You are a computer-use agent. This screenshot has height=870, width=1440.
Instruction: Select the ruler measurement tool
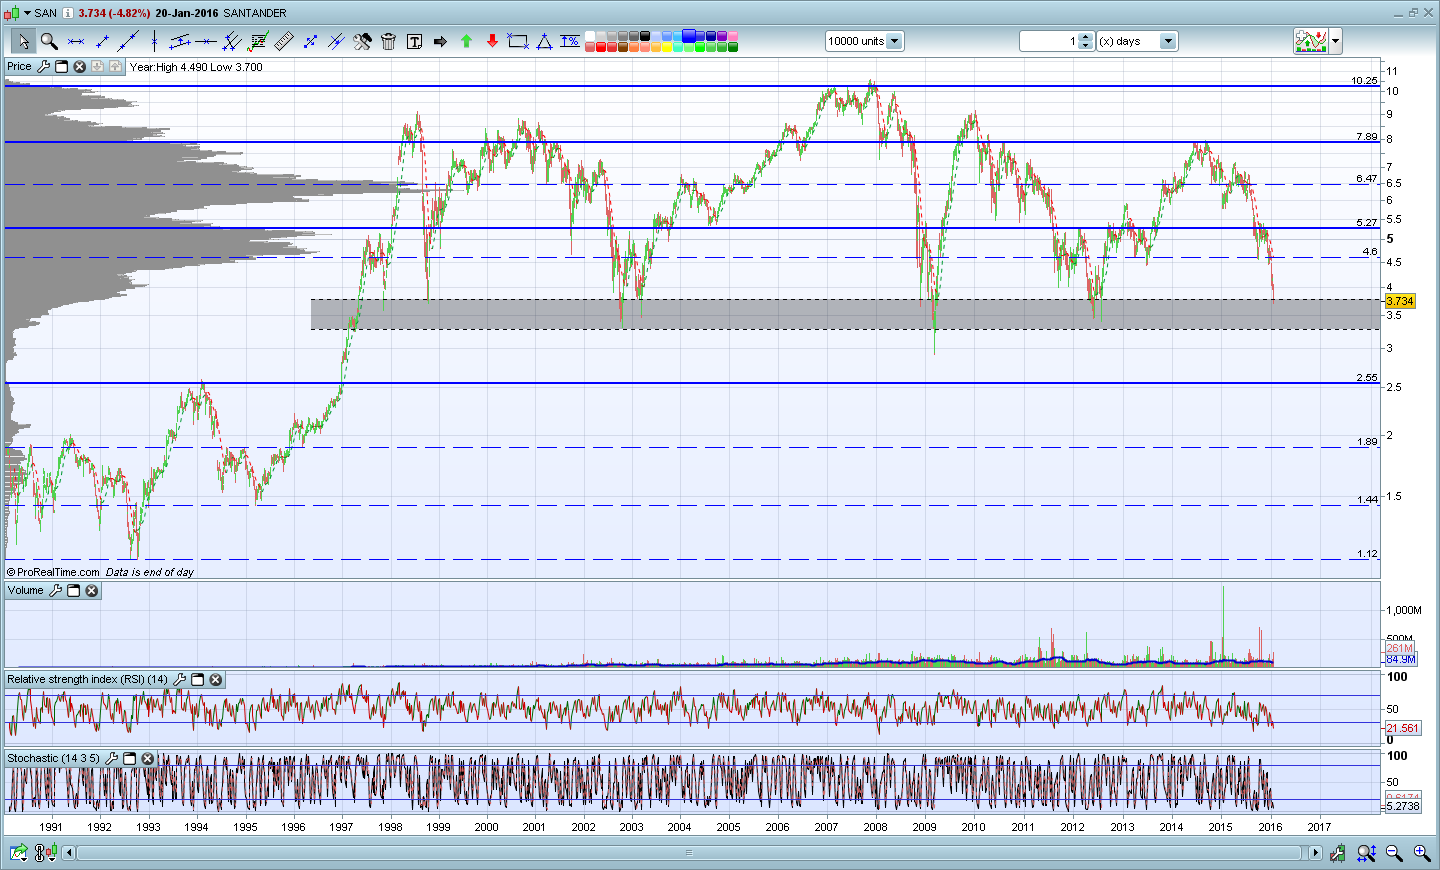tap(284, 41)
